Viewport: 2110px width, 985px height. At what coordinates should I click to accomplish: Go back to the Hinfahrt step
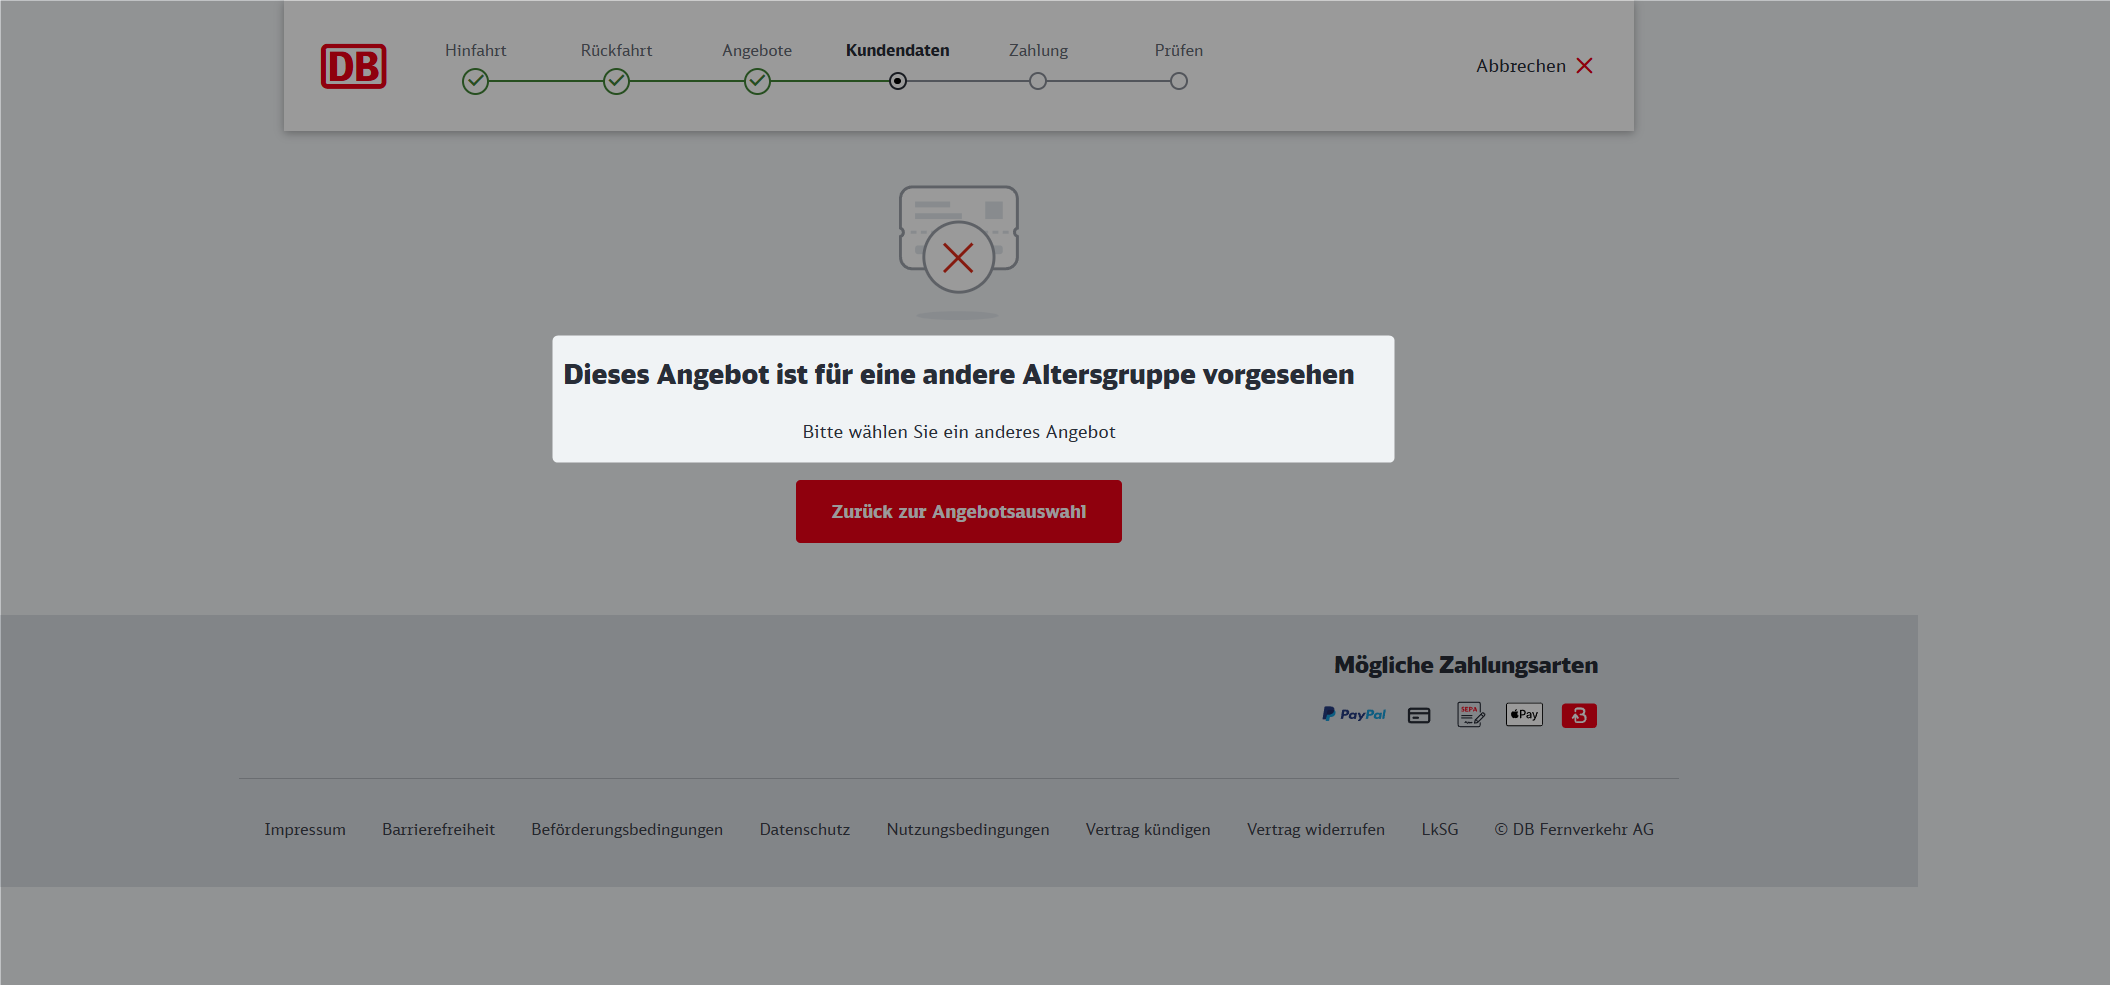[x=475, y=82]
